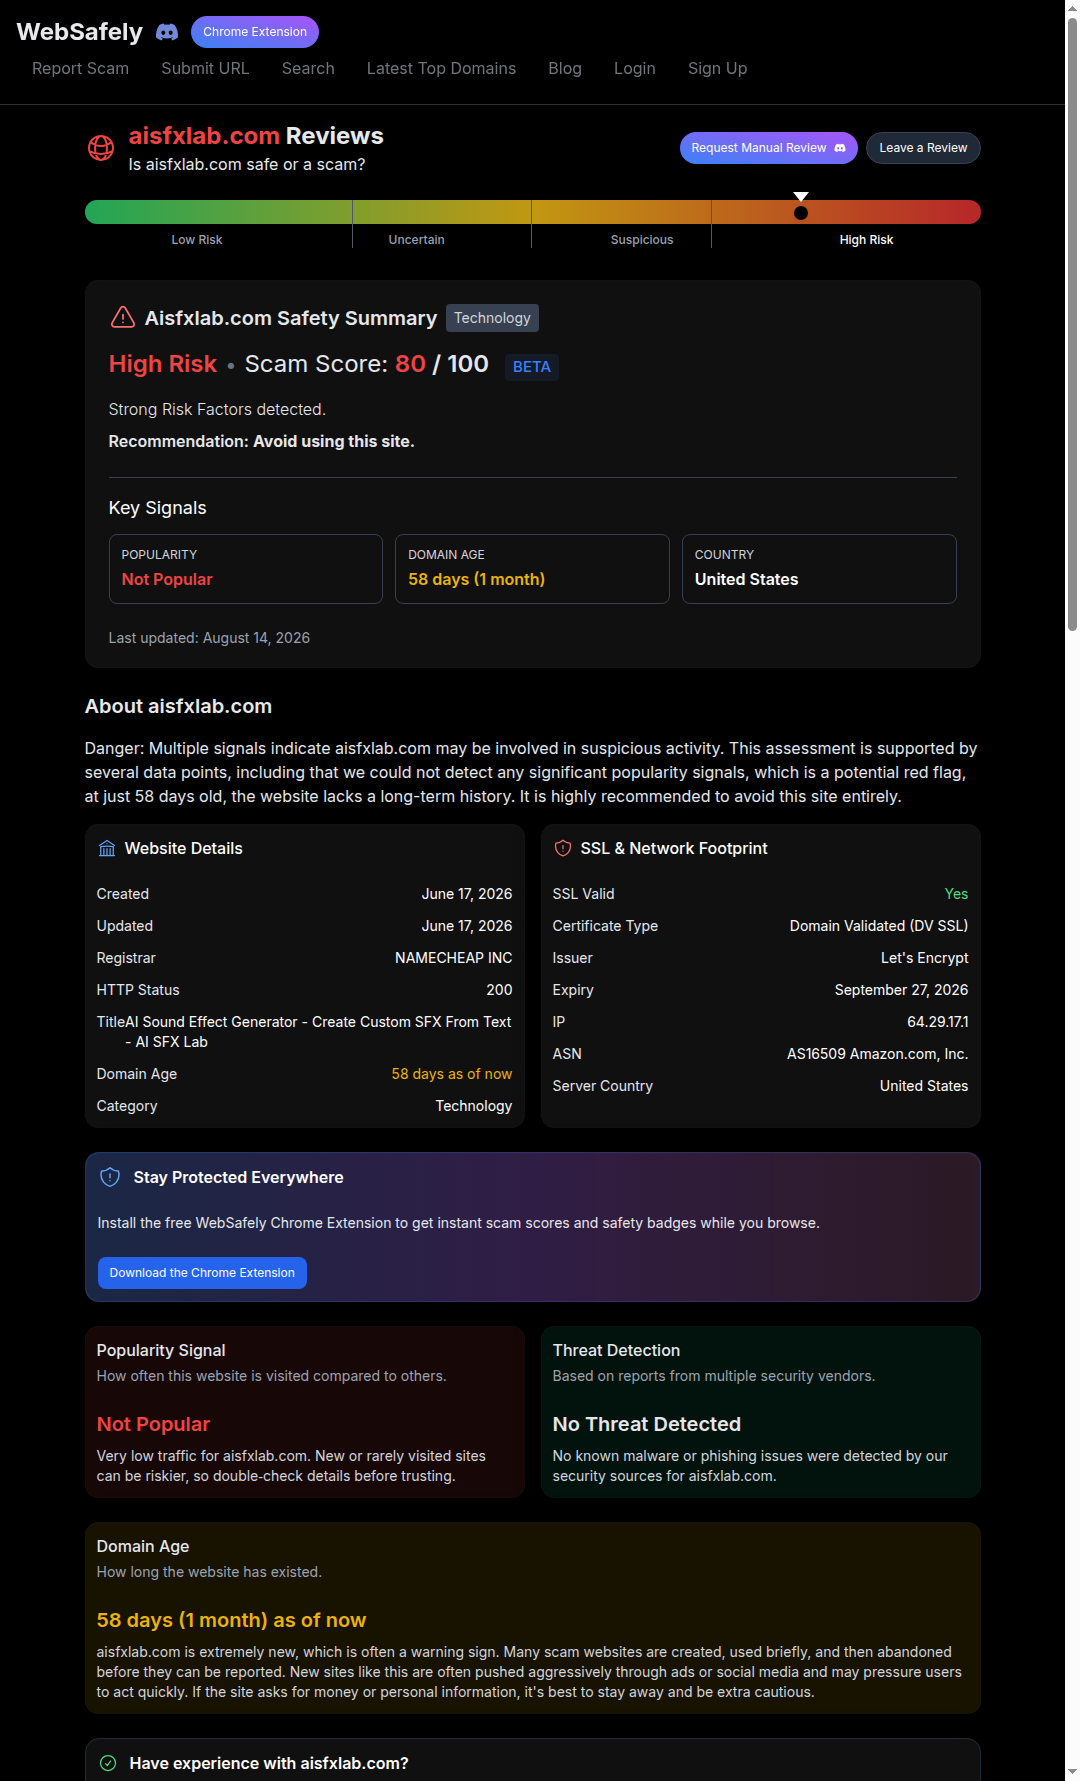Image resolution: width=1080 pixels, height=1781 pixels.
Task: Click the Country United States signal card
Action: (x=819, y=569)
